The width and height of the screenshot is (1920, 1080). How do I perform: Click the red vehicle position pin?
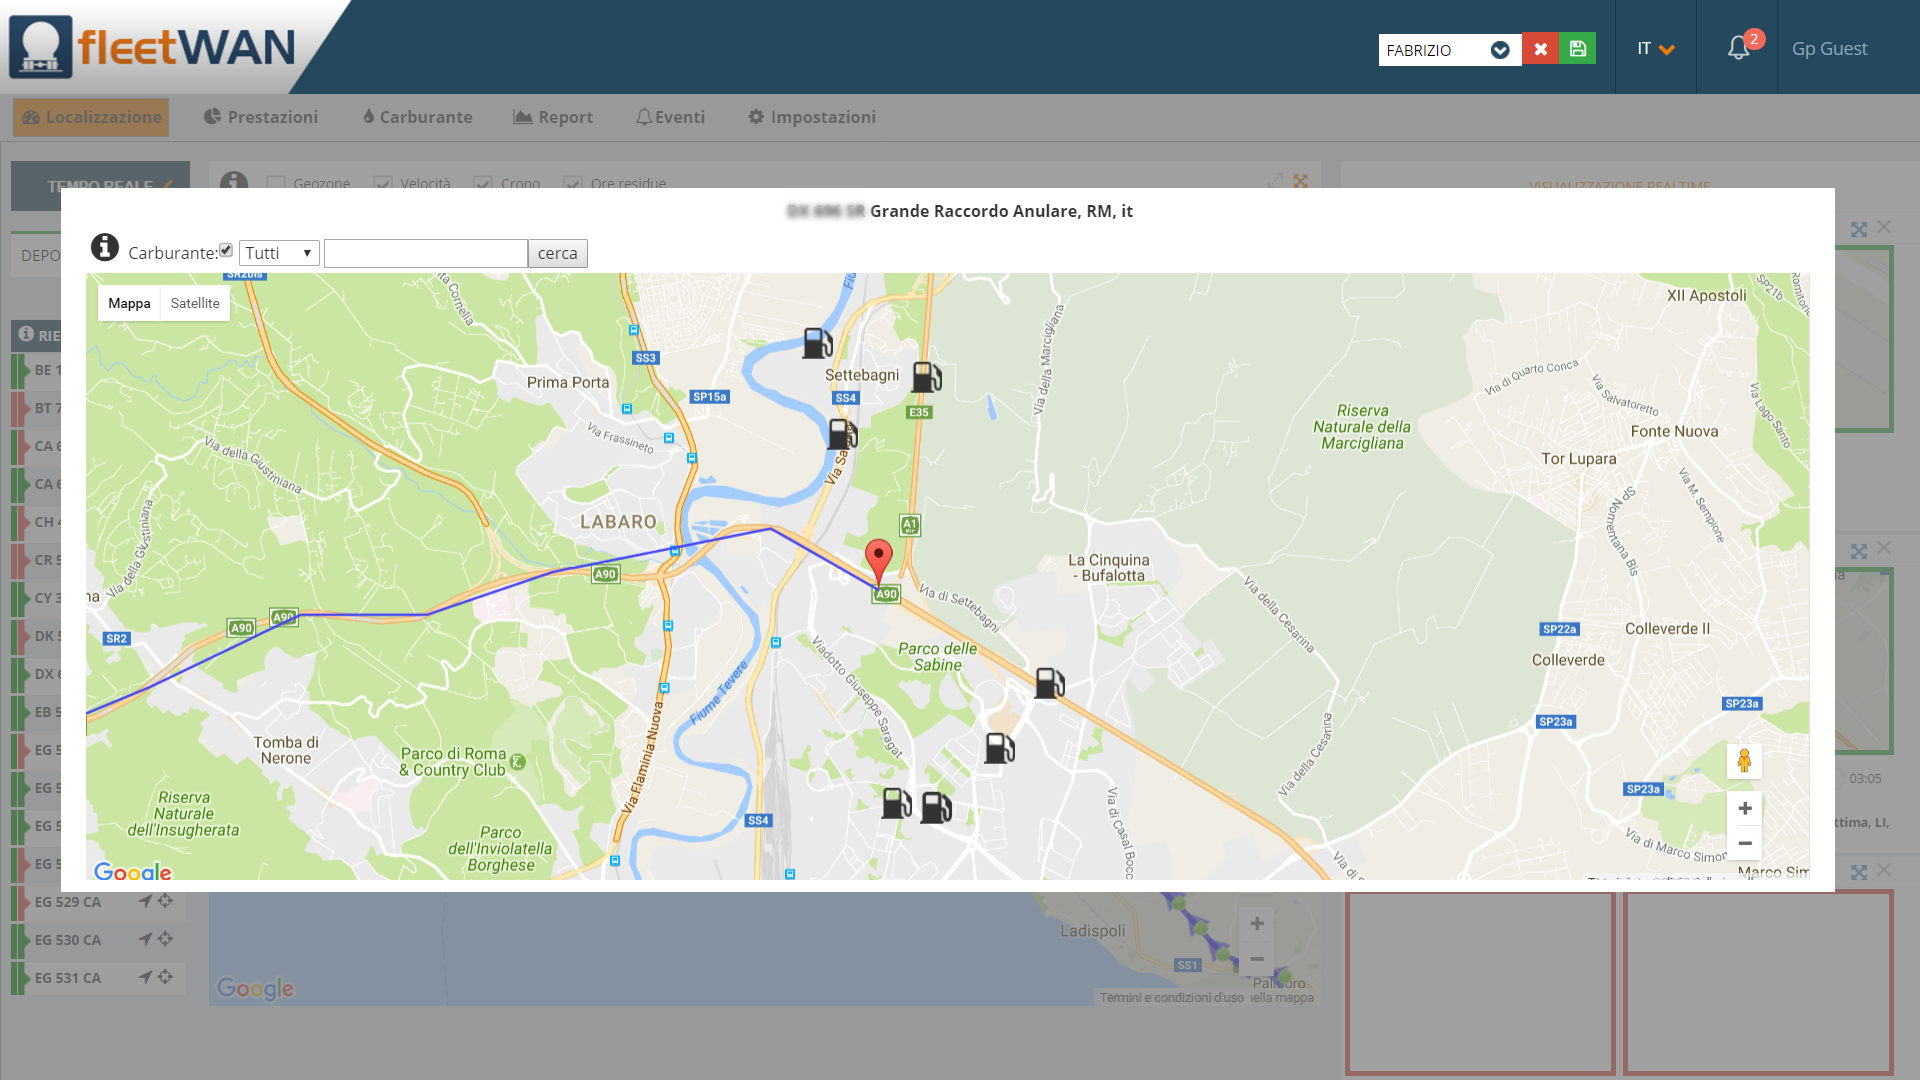point(878,562)
